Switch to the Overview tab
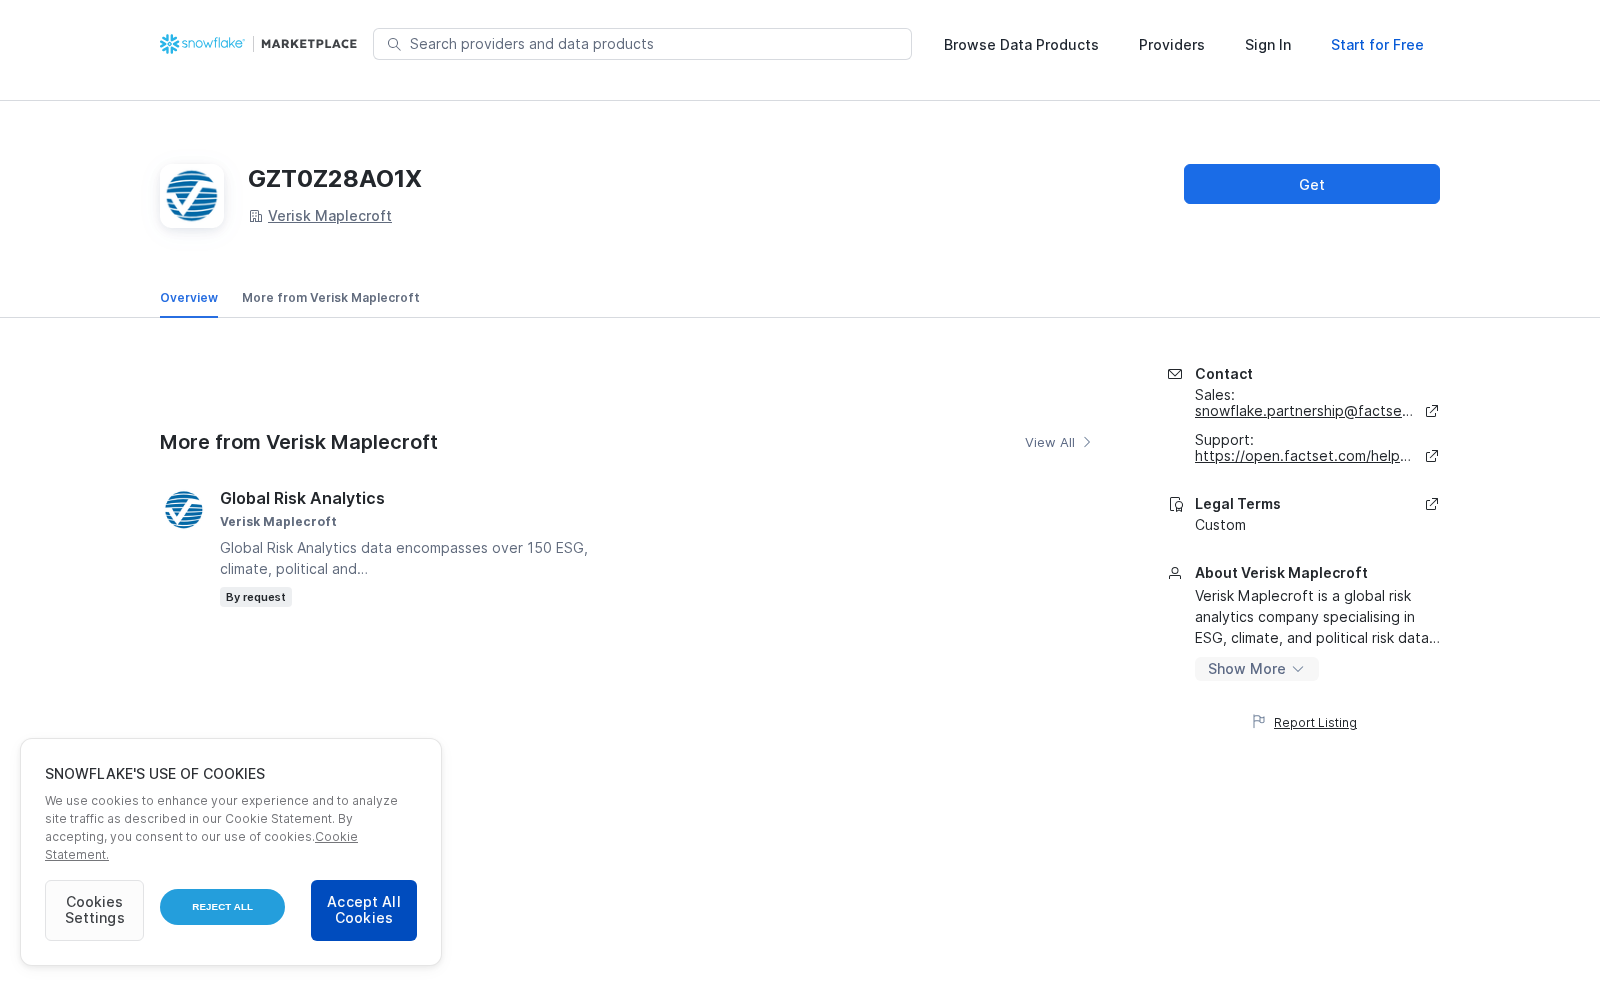The width and height of the screenshot is (1600, 1000). [x=189, y=298]
